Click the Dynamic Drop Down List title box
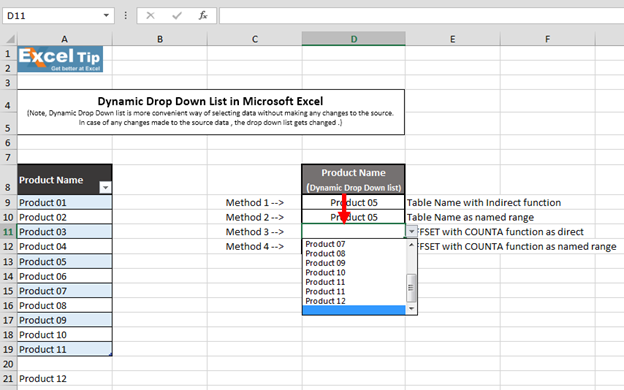624x390 pixels. coord(211,112)
